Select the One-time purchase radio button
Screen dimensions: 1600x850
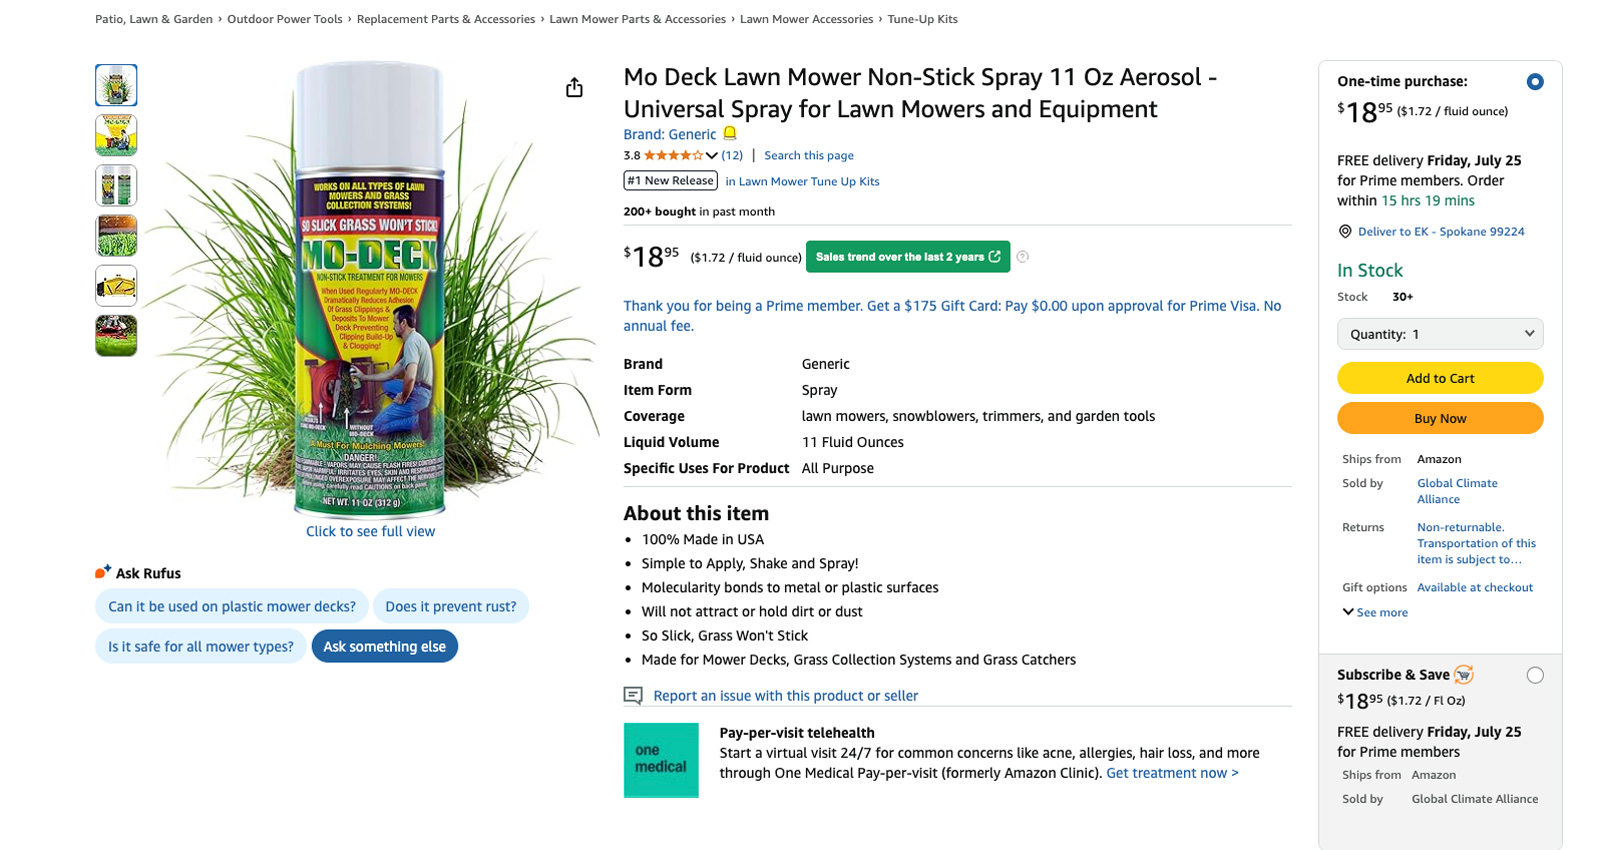pyautogui.click(x=1535, y=82)
